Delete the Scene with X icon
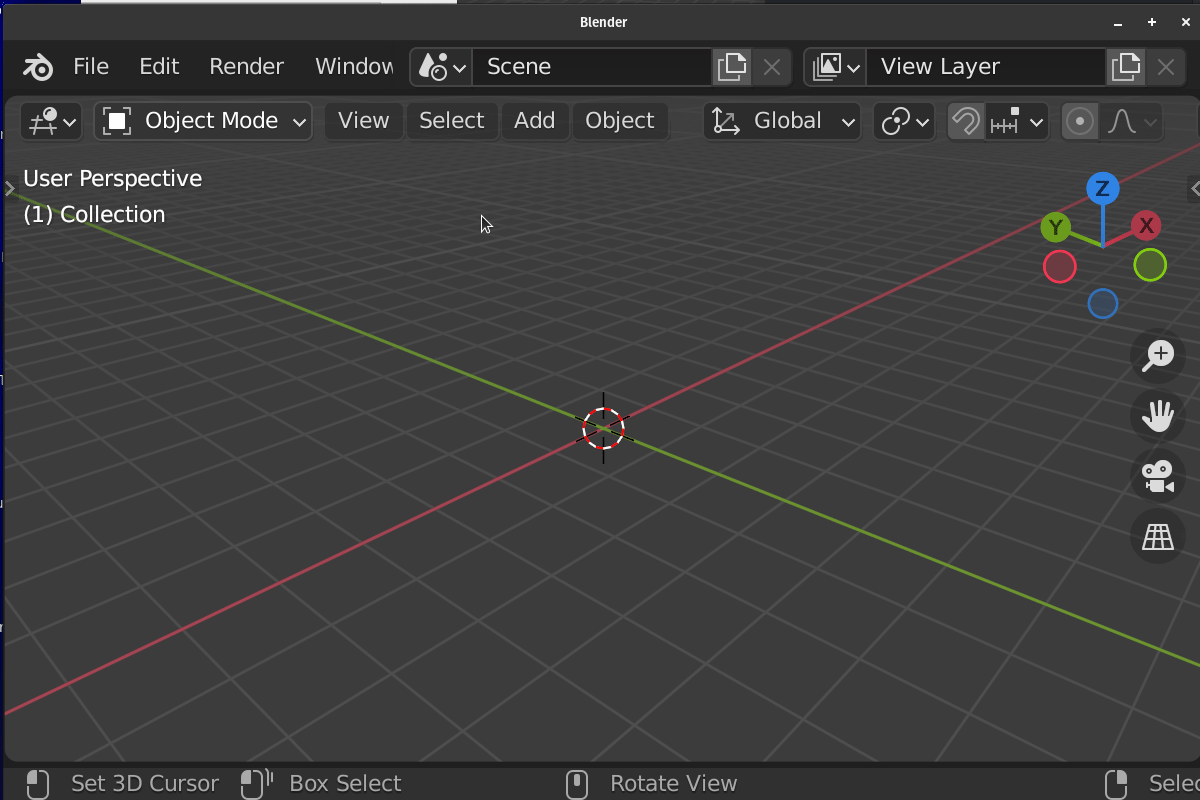The height and width of the screenshot is (800, 1200). click(x=772, y=67)
